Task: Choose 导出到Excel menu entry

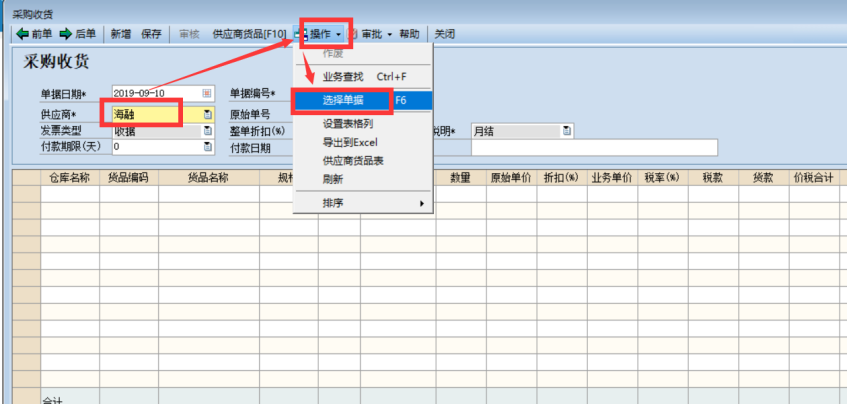Action: [350, 142]
